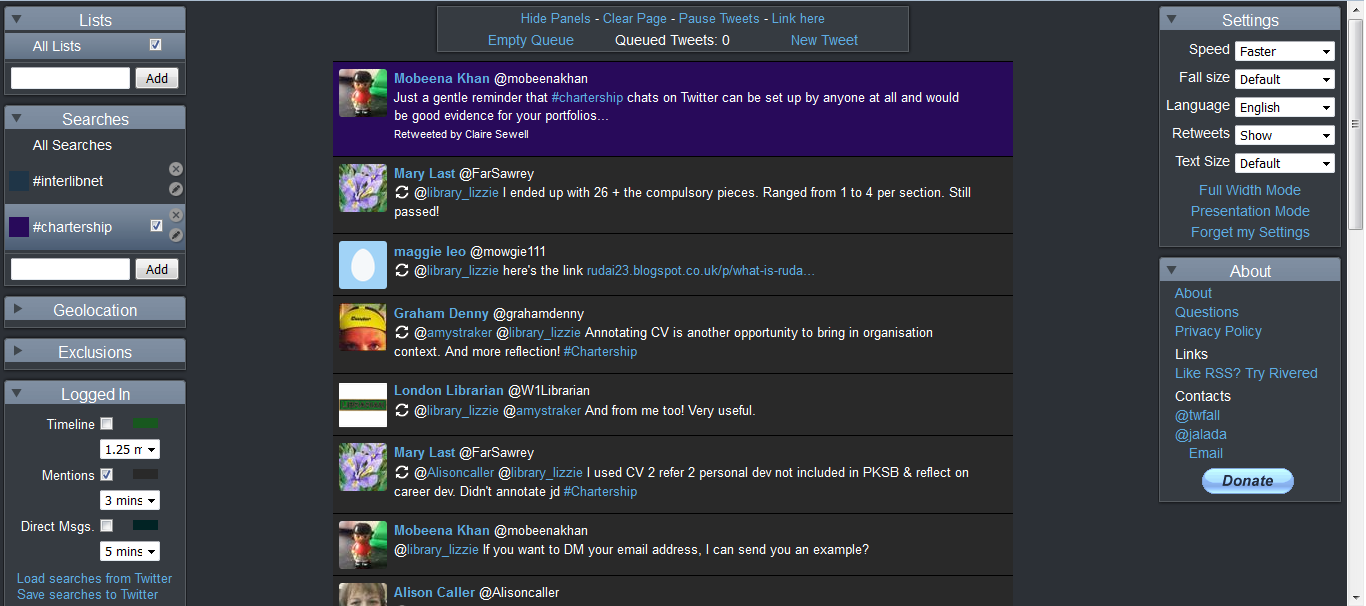Image resolution: width=1366 pixels, height=606 pixels.
Task: Focus the new list name input field
Action: [70, 78]
